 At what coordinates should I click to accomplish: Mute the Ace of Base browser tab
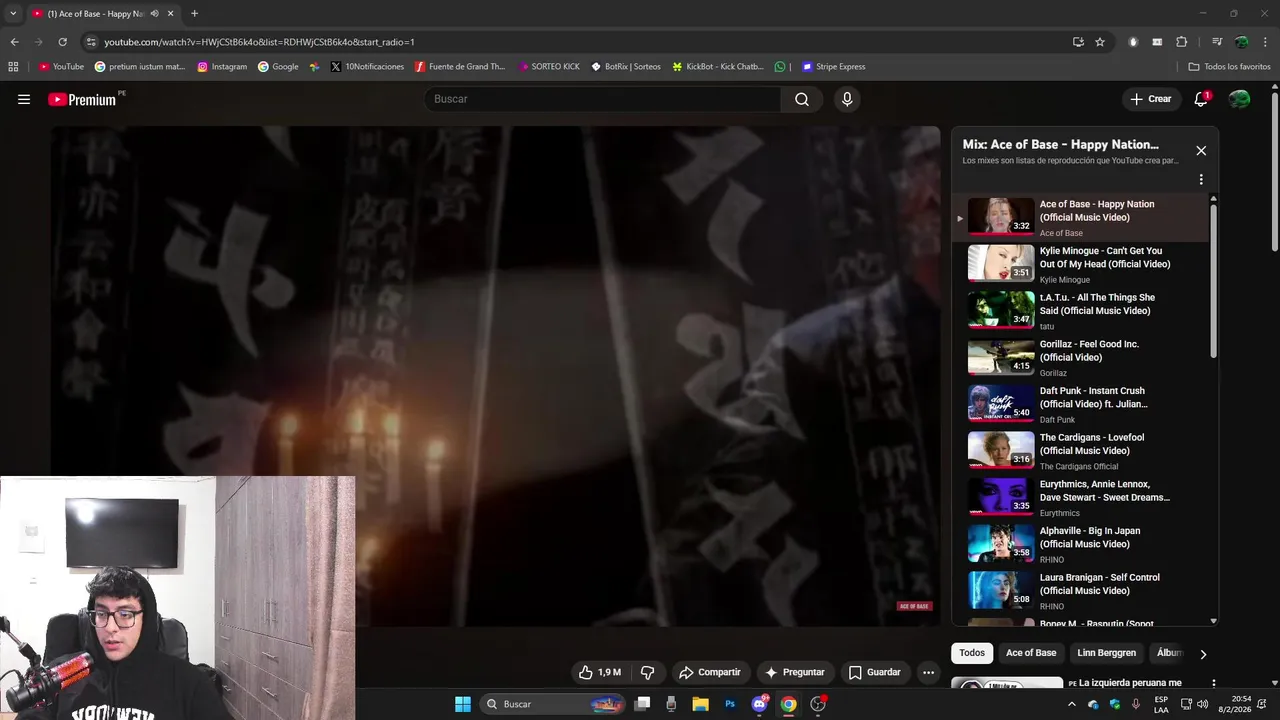pos(154,14)
